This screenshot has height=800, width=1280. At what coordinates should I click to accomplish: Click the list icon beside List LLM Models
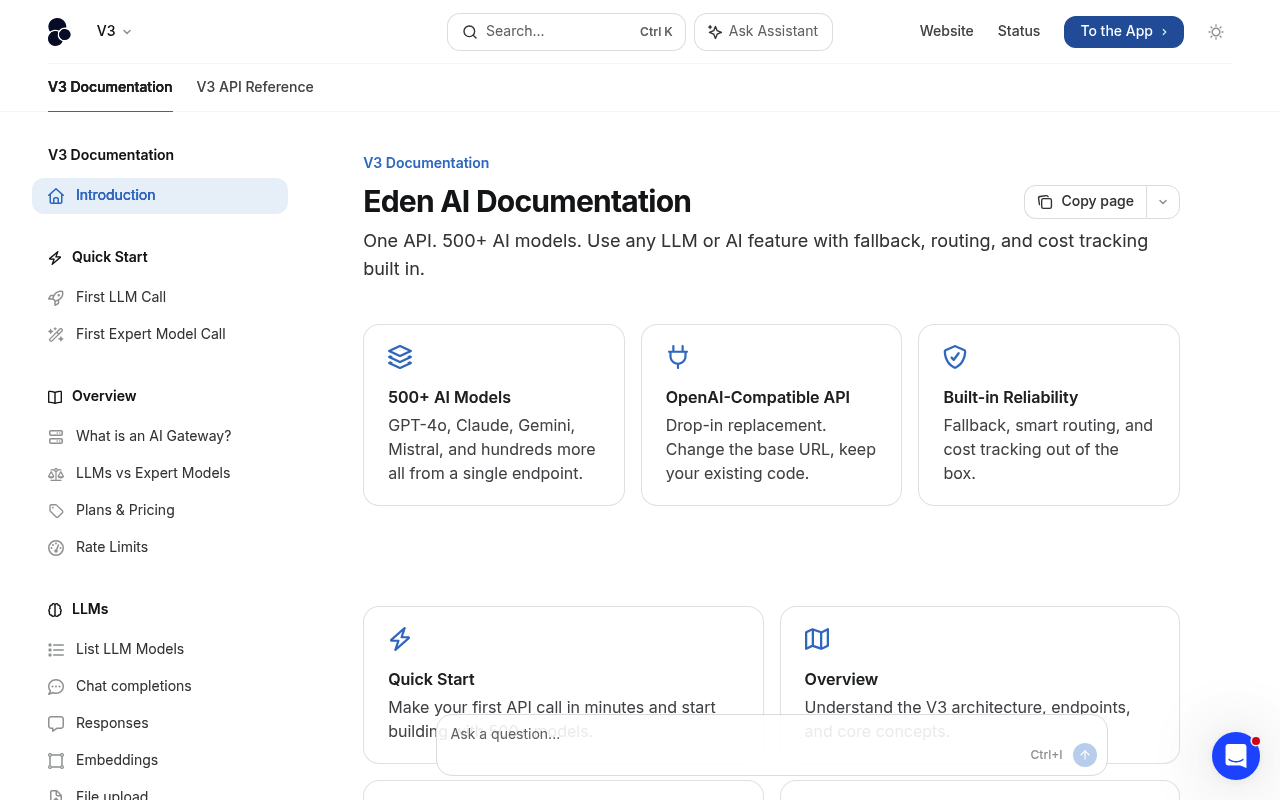point(56,650)
